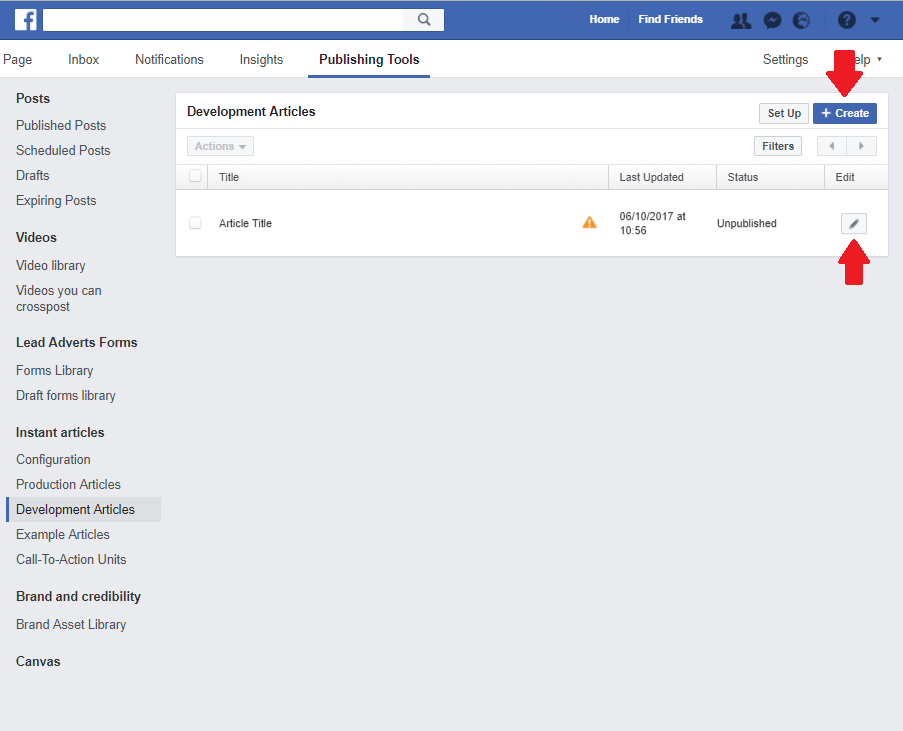This screenshot has height=731, width=903.
Task: Go to next page arrow
Action: (x=862, y=146)
